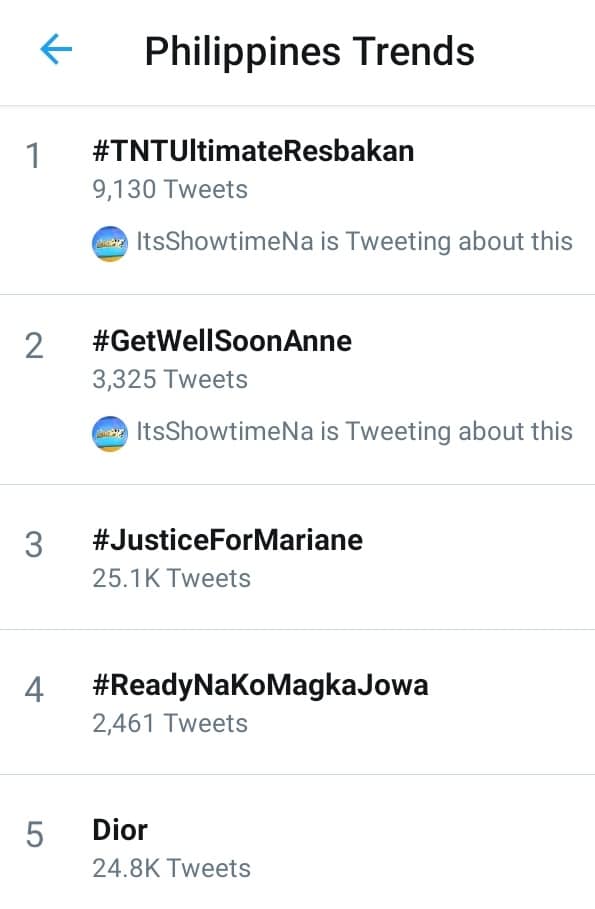Tap rank number 2 in trends

pos(34,346)
